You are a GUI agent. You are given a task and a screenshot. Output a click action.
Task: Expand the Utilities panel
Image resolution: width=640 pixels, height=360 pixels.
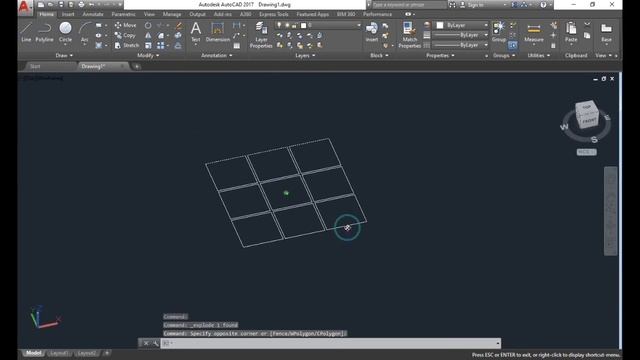pyautogui.click(x=538, y=56)
